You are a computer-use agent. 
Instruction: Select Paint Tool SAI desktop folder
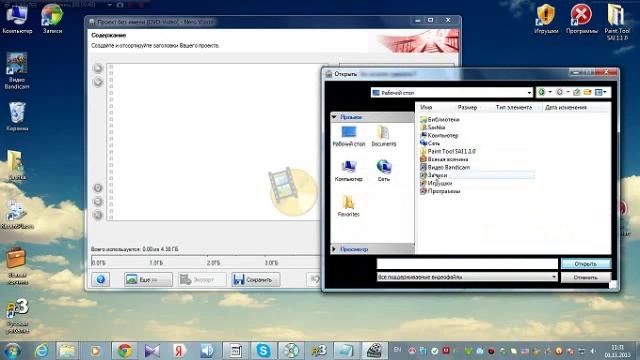617,22
